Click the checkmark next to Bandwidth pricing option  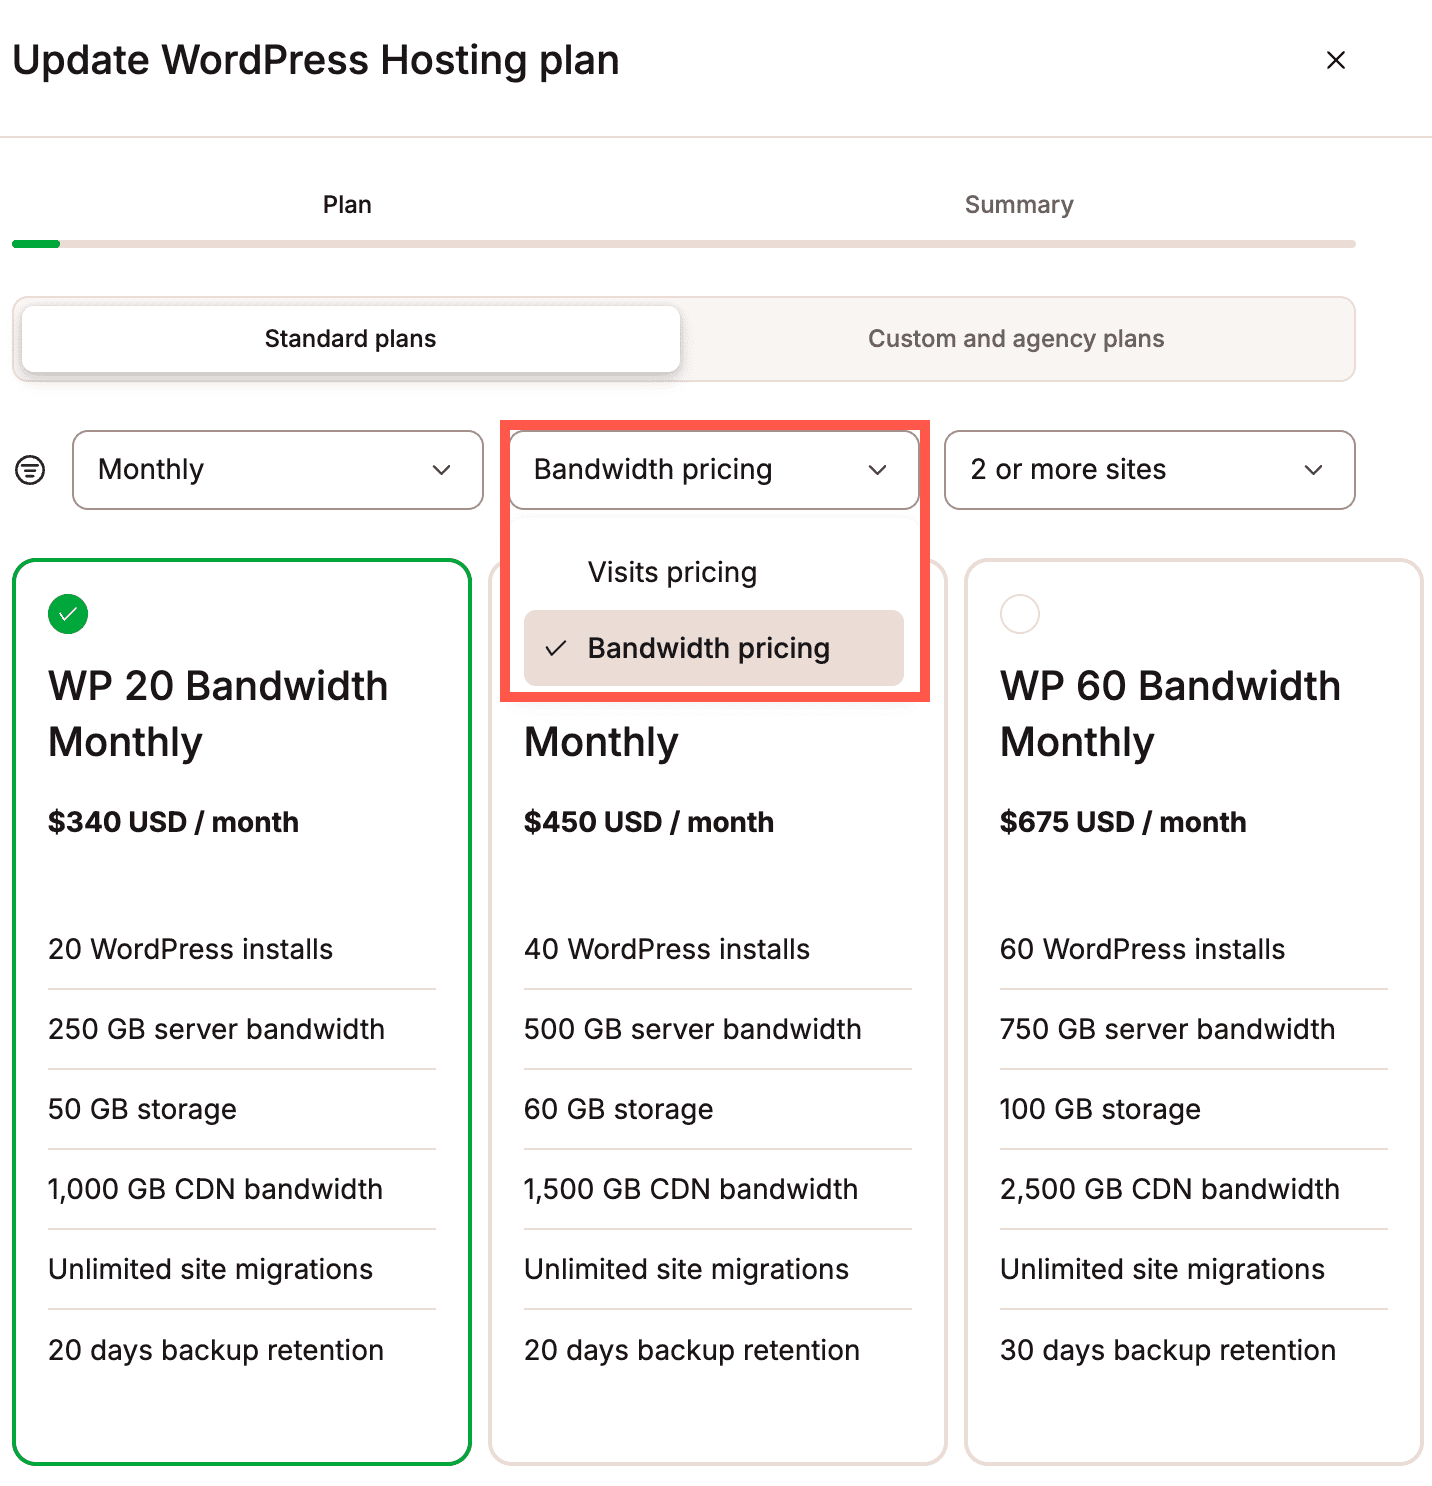(556, 648)
